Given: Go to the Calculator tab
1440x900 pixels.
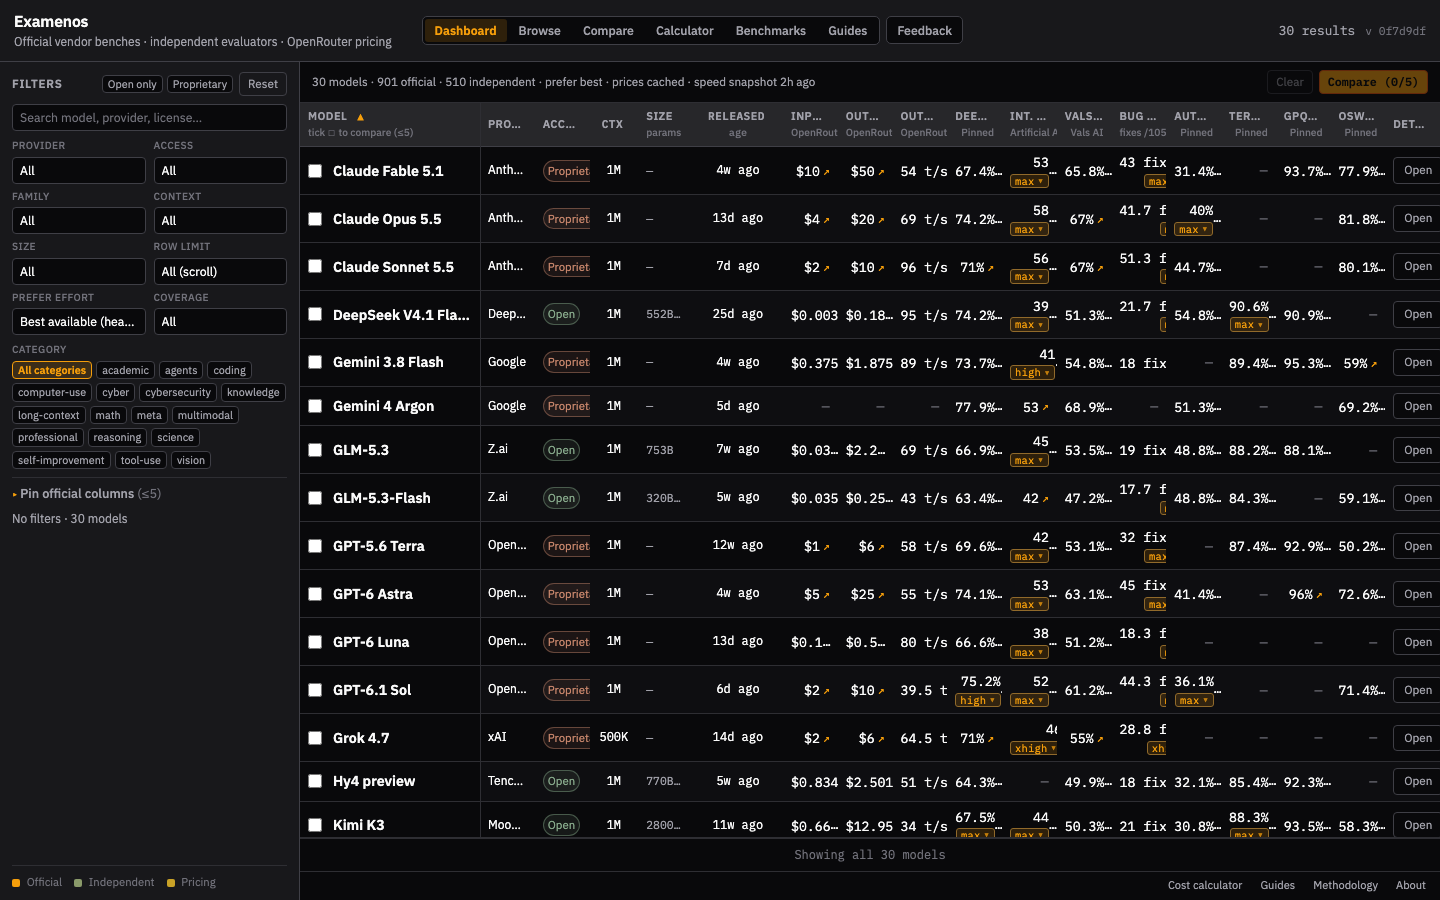Looking at the screenshot, I should click(x=684, y=31).
